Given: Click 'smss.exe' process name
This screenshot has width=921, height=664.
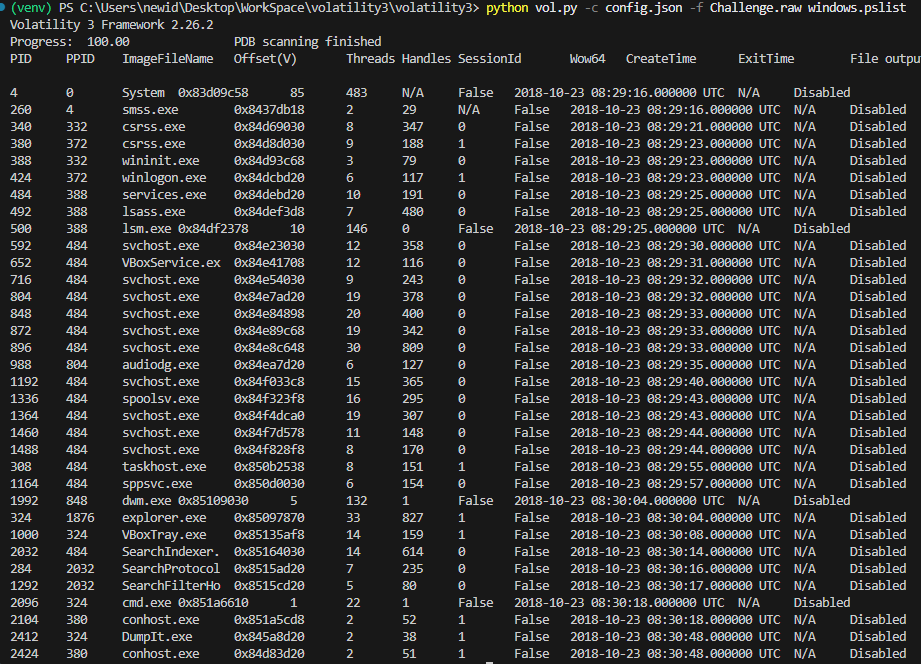Looking at the screenshot, I should point(150,110).
